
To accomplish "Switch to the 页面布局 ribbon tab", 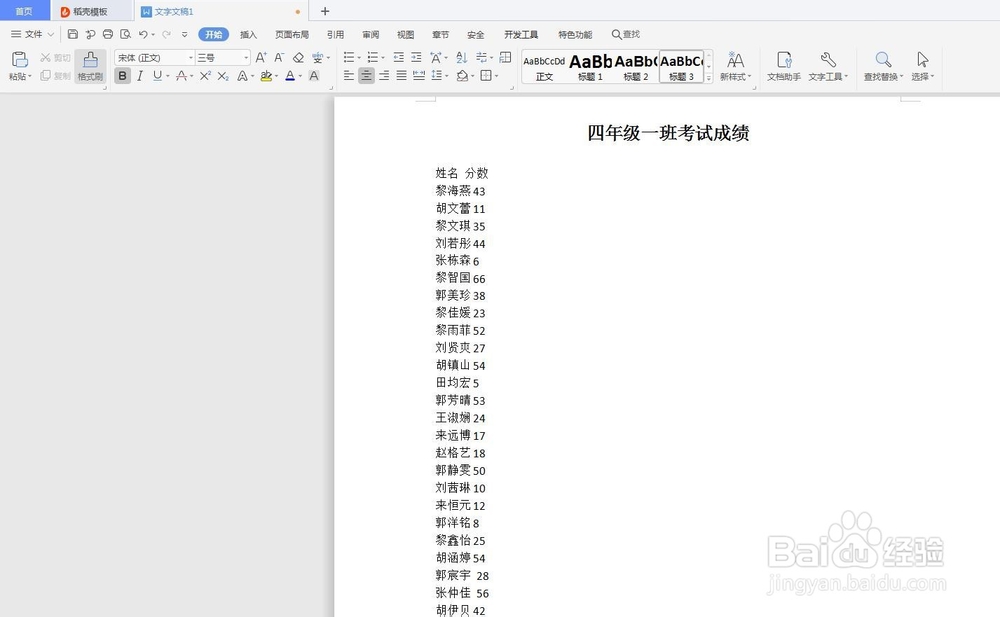I will tap(292, 34).
